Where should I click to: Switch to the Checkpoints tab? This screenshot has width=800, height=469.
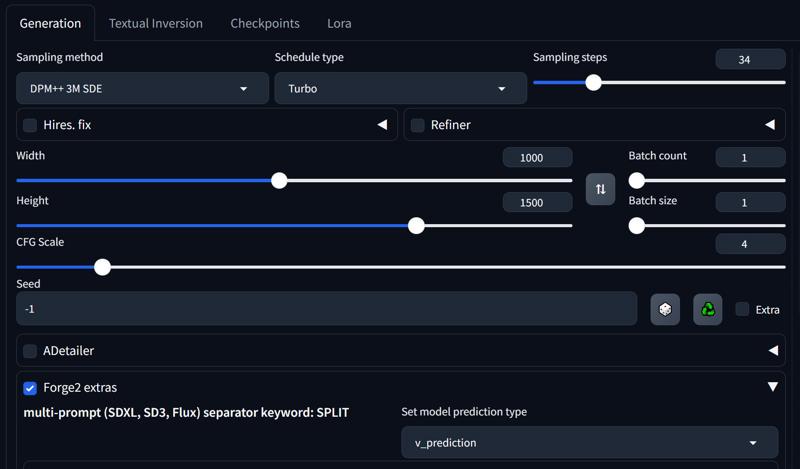click(265, 23)
